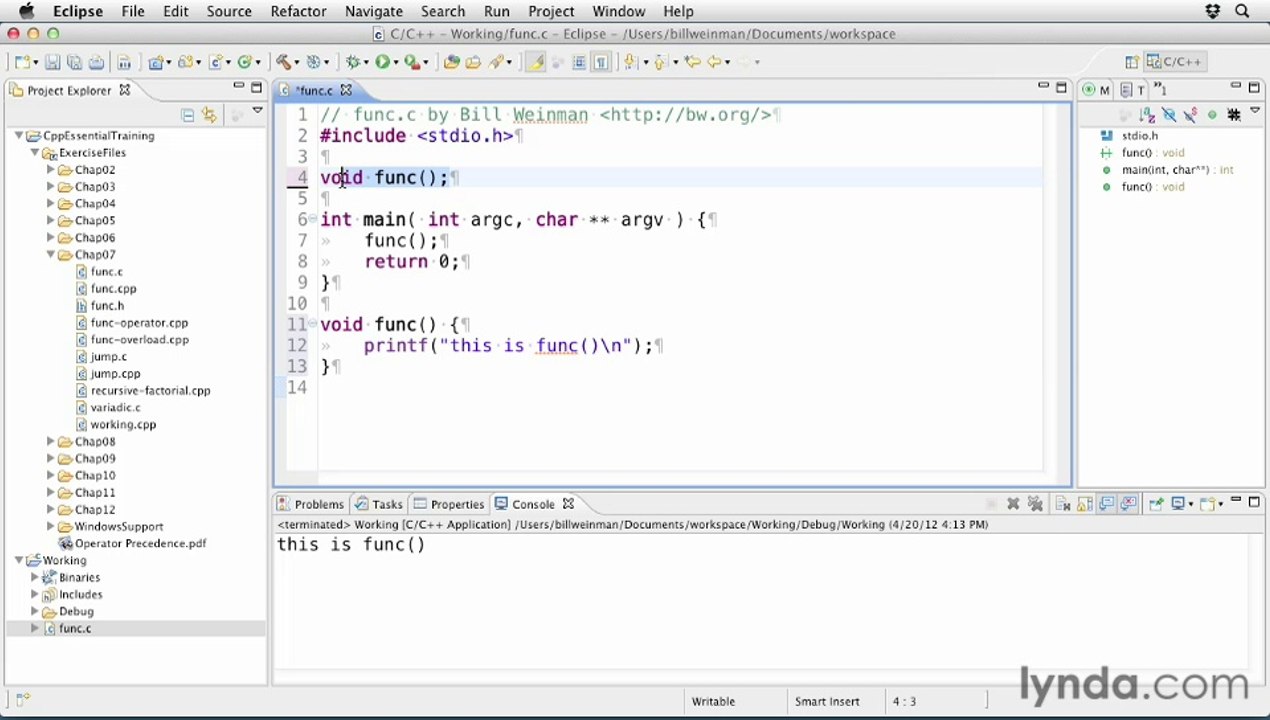Open the Project menu
The height and width of the screenshot is (720, 1270).
click(551, 11)
